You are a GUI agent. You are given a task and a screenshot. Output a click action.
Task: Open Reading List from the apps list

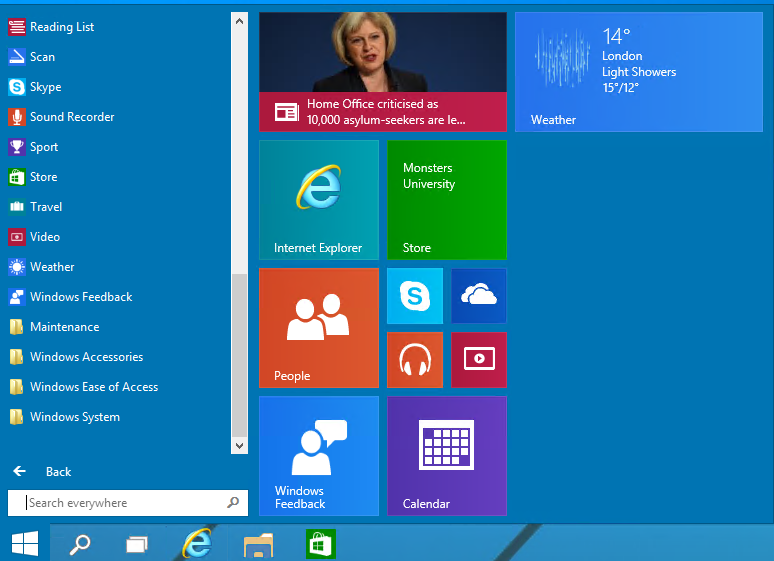tap(51, 27)
